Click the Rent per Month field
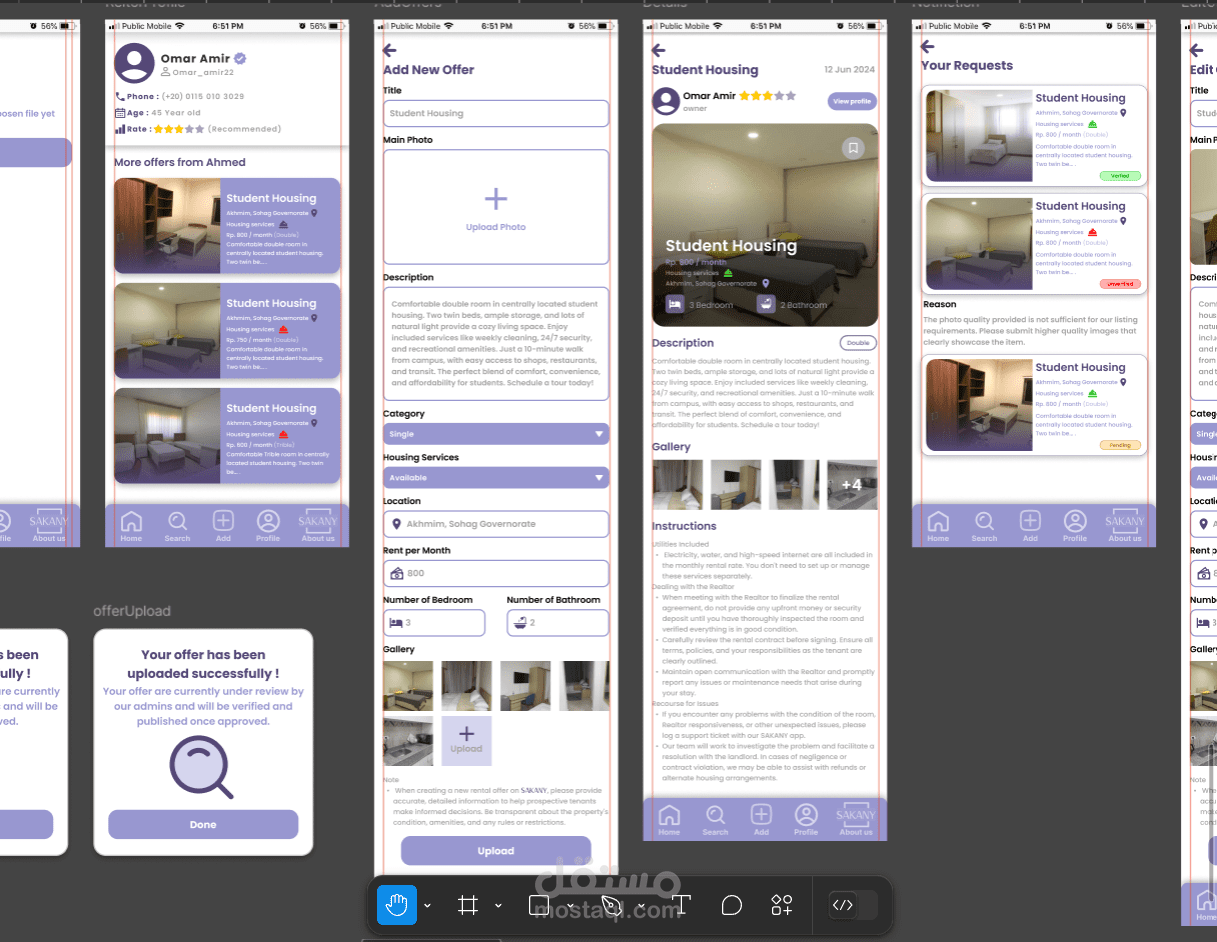1217x942 pixels. point(496,573)
